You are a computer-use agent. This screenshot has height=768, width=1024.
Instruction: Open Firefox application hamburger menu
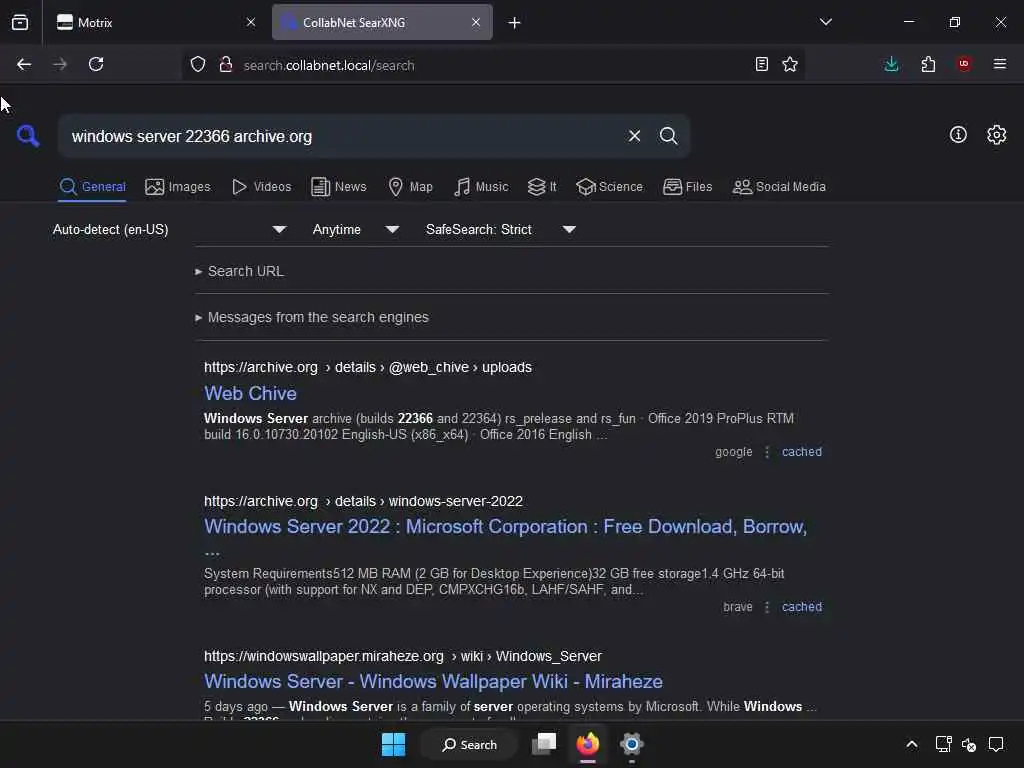[1000, 64]
